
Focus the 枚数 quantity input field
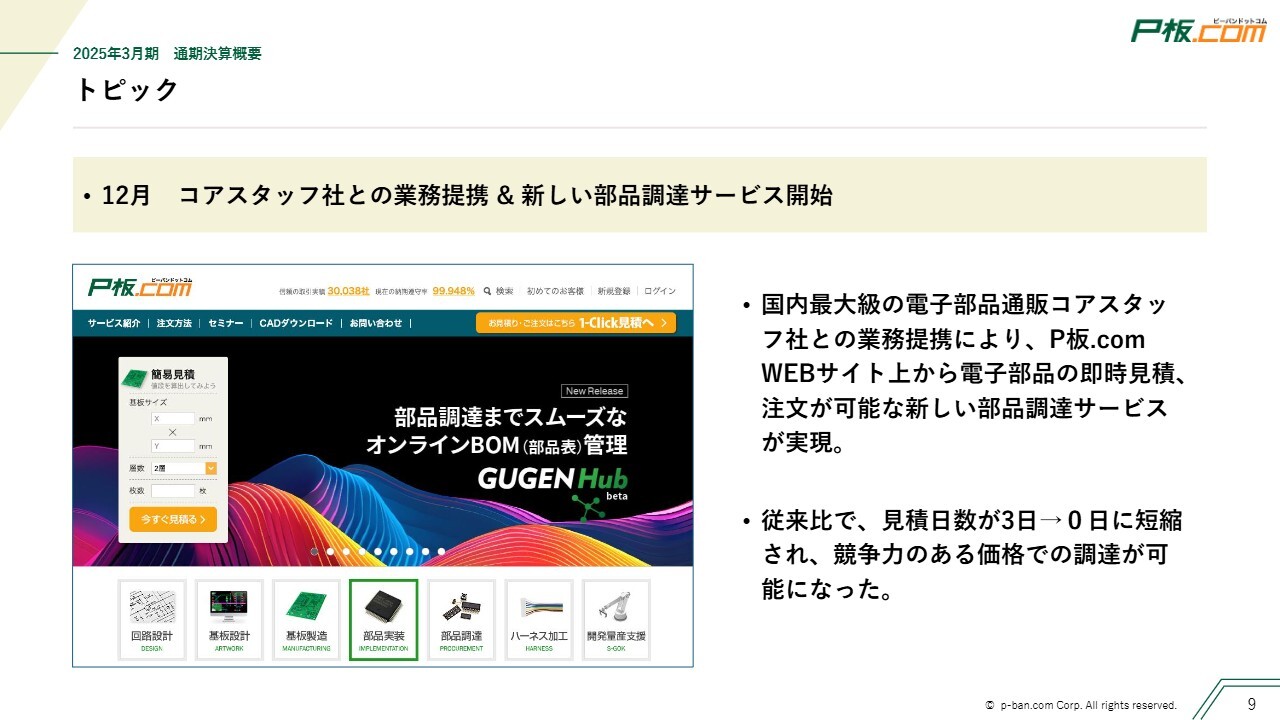point(173,491)
